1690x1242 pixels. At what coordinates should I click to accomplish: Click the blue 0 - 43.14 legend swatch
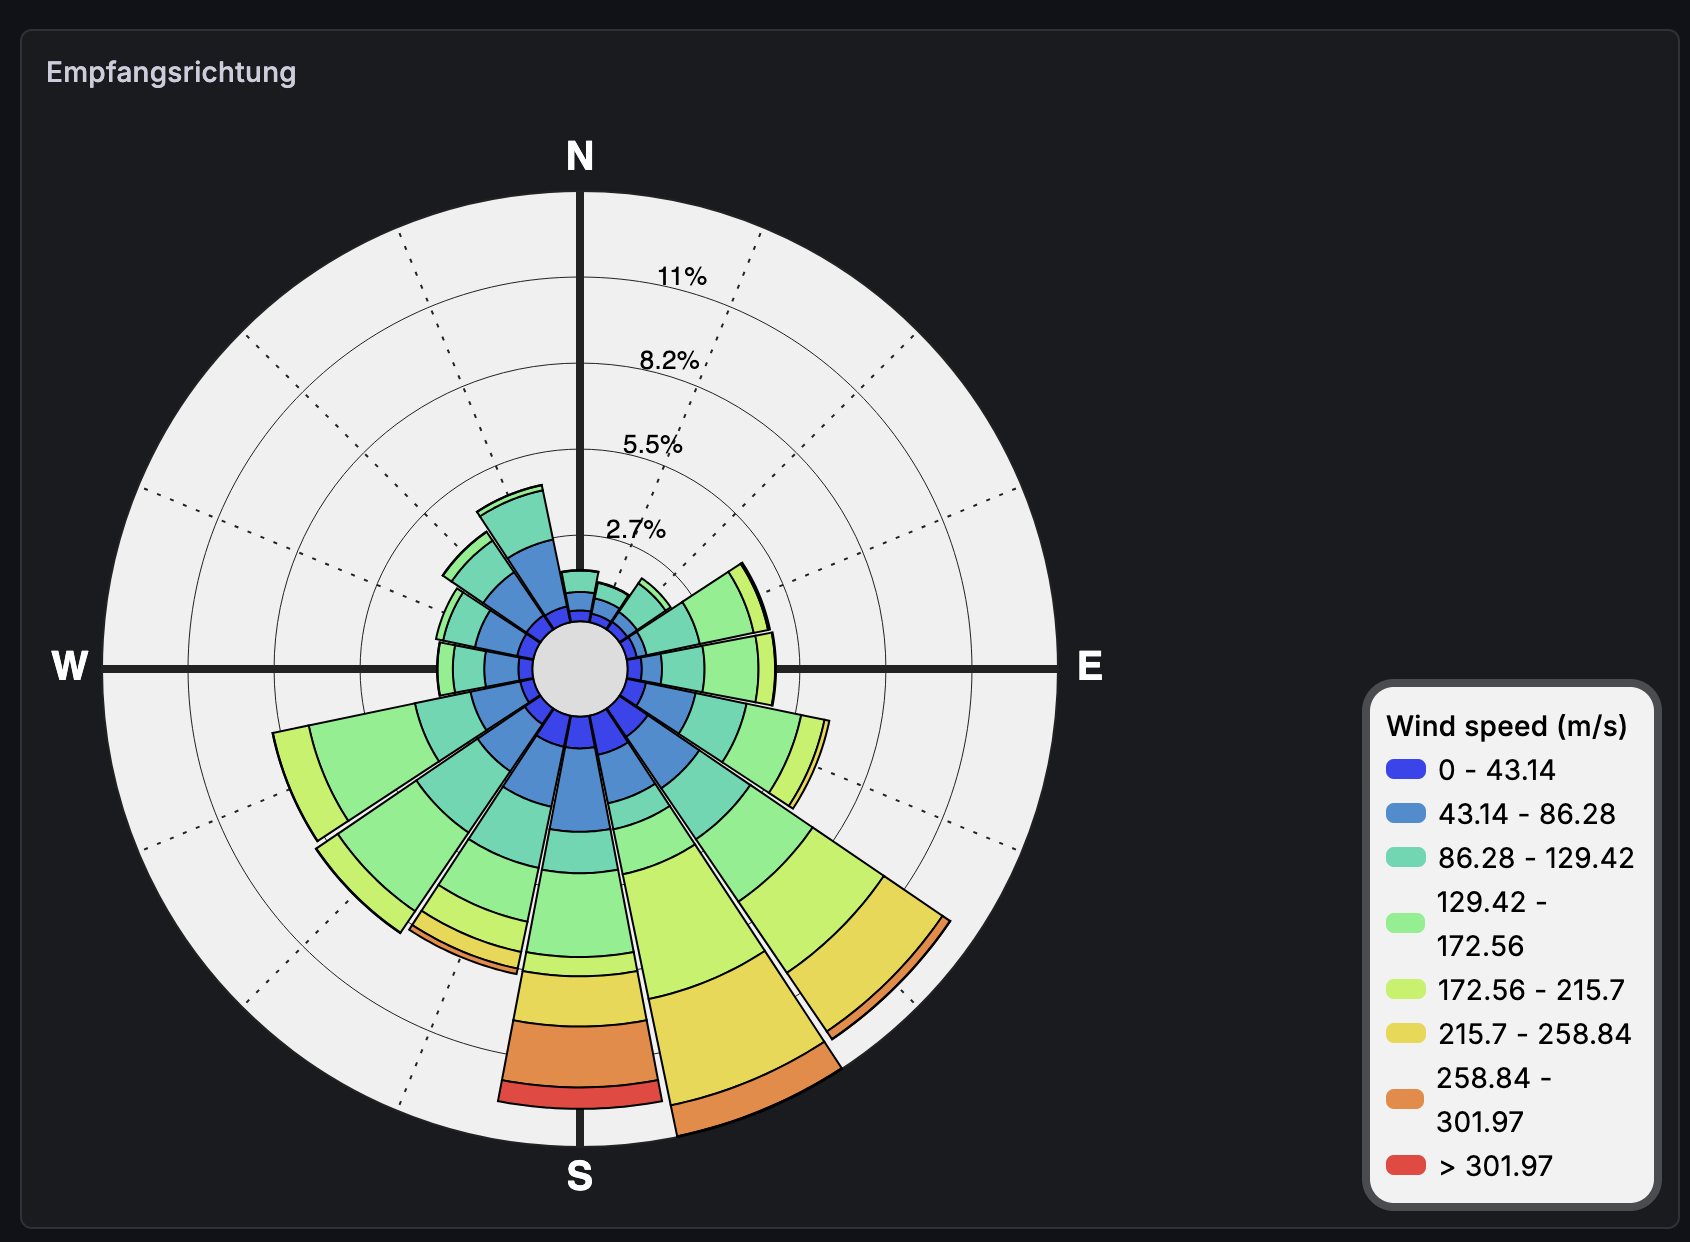[1405, 769]
